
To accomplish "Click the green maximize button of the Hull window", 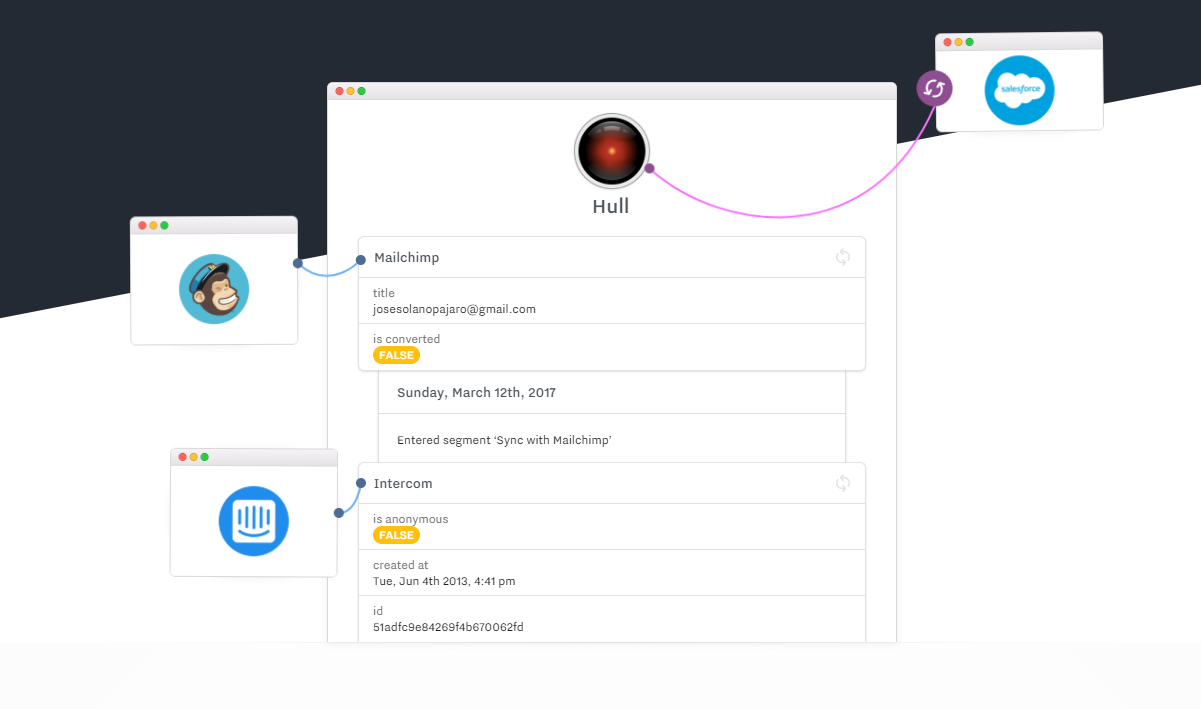I will pos(362,91).
